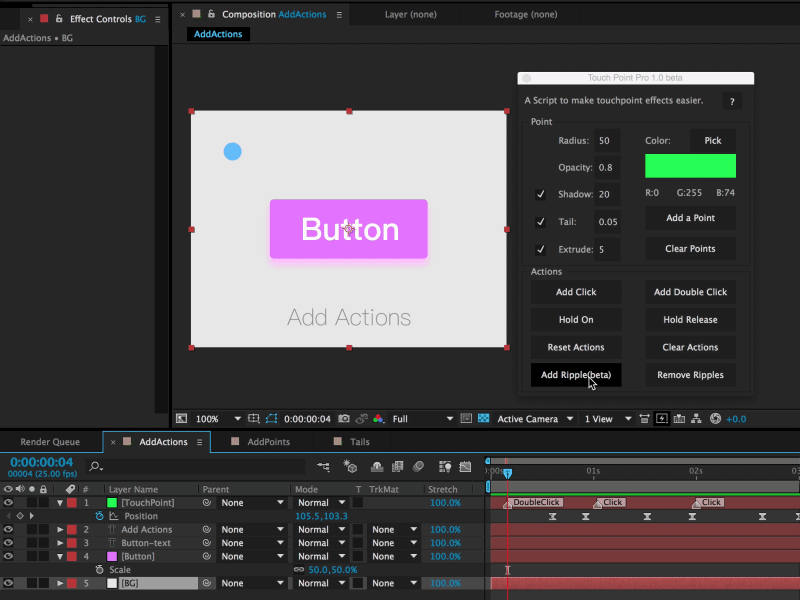Screen dimensions: 800x600
Task: Hide the TouchPoint layer with eye icon
Action: pyautogui.click(x=8, y=503)
